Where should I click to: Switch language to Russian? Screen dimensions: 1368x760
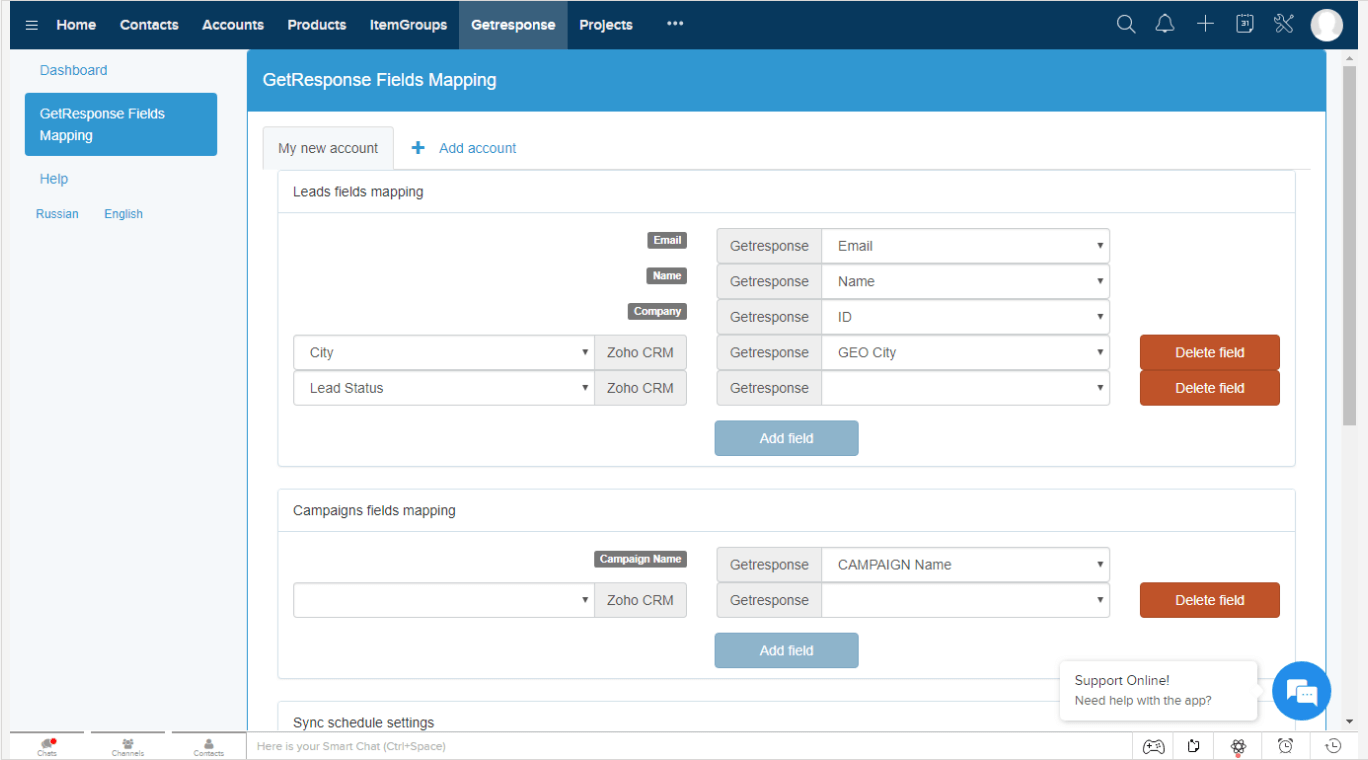(x=57, y=213)
